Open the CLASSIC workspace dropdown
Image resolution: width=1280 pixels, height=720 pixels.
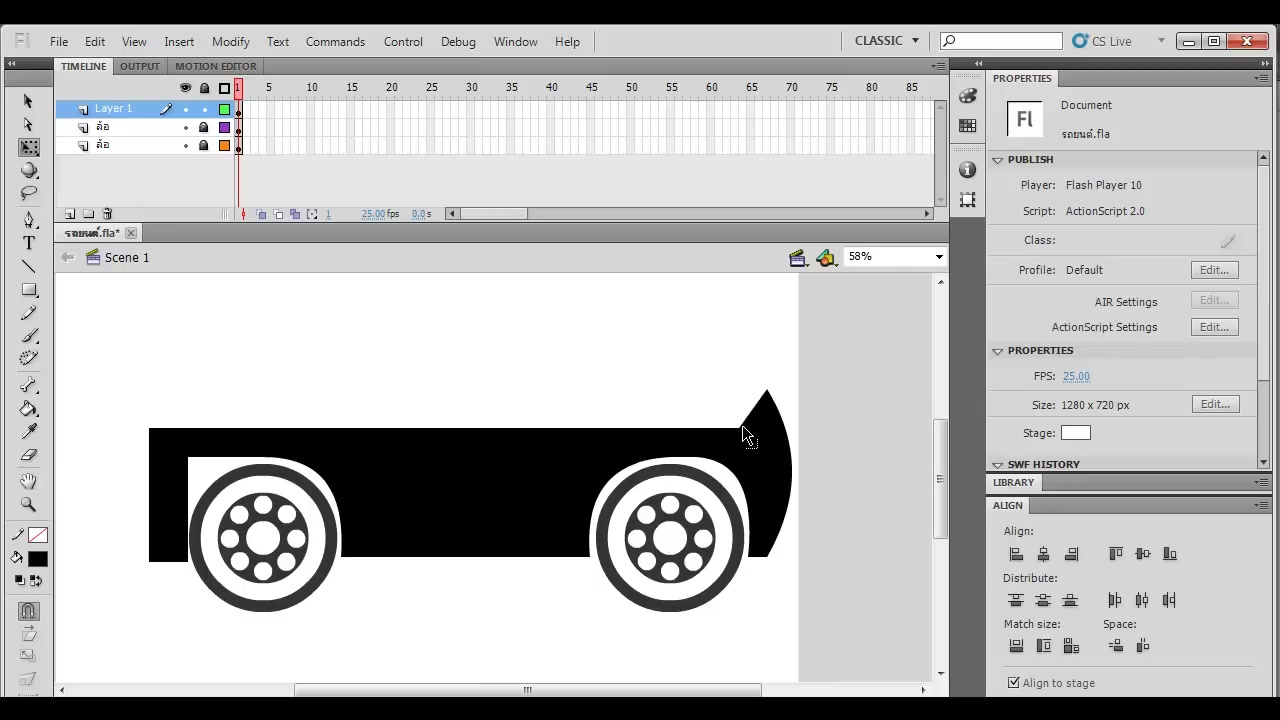(x=886, y=41)
